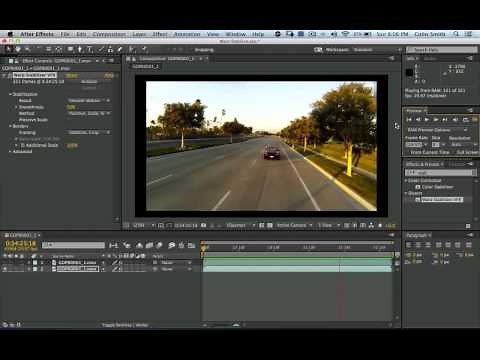This screenshot has width=480, height=360.
Task: Click the first layer's label color
Action: (35, 262)
